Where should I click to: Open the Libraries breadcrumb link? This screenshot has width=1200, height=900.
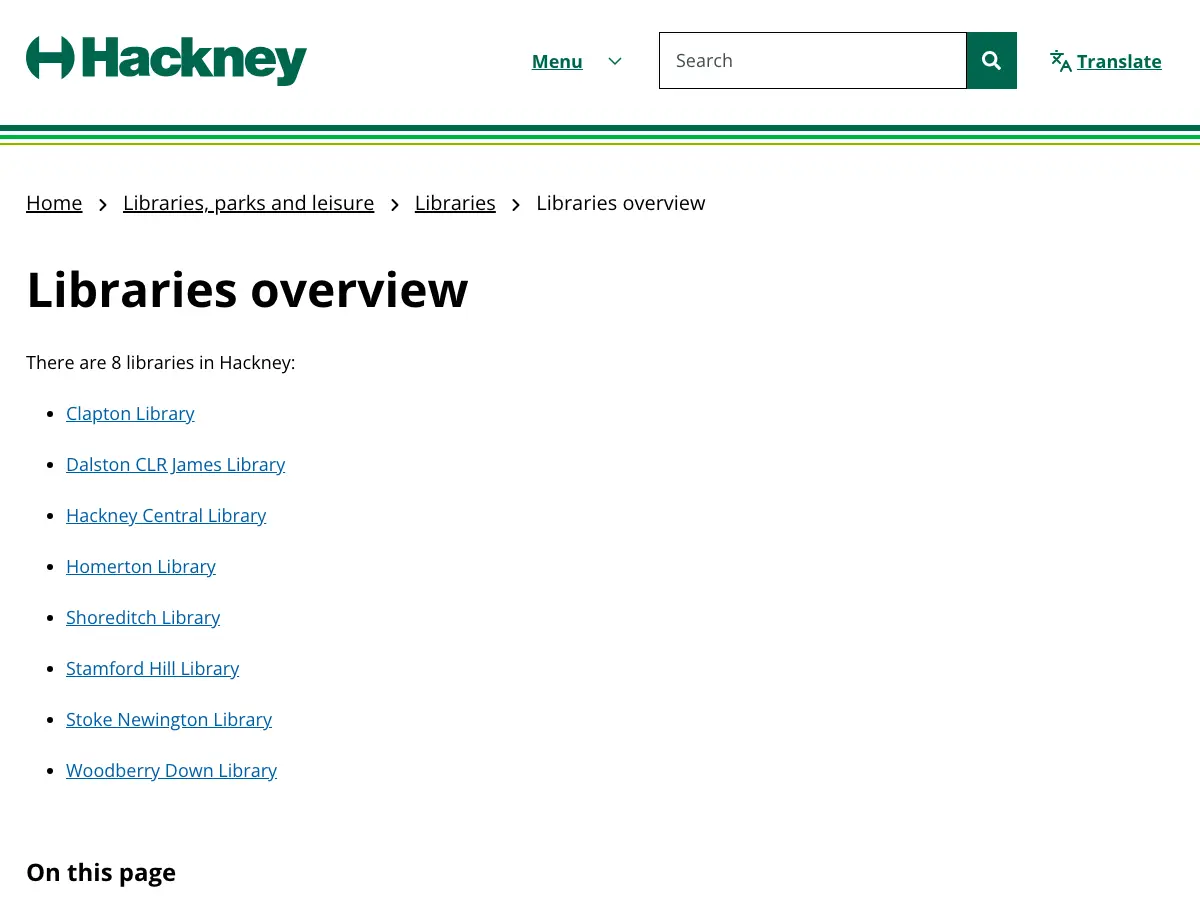point(455,203)
